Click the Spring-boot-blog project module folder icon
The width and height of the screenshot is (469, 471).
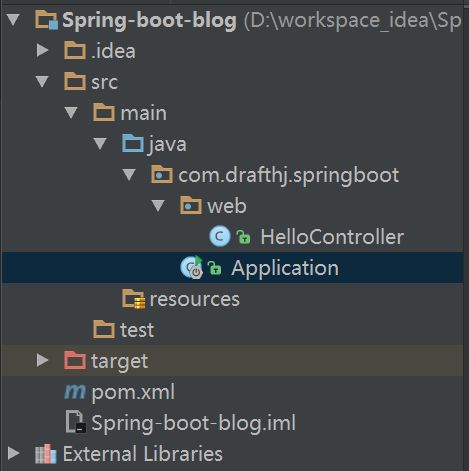(47, 20)
